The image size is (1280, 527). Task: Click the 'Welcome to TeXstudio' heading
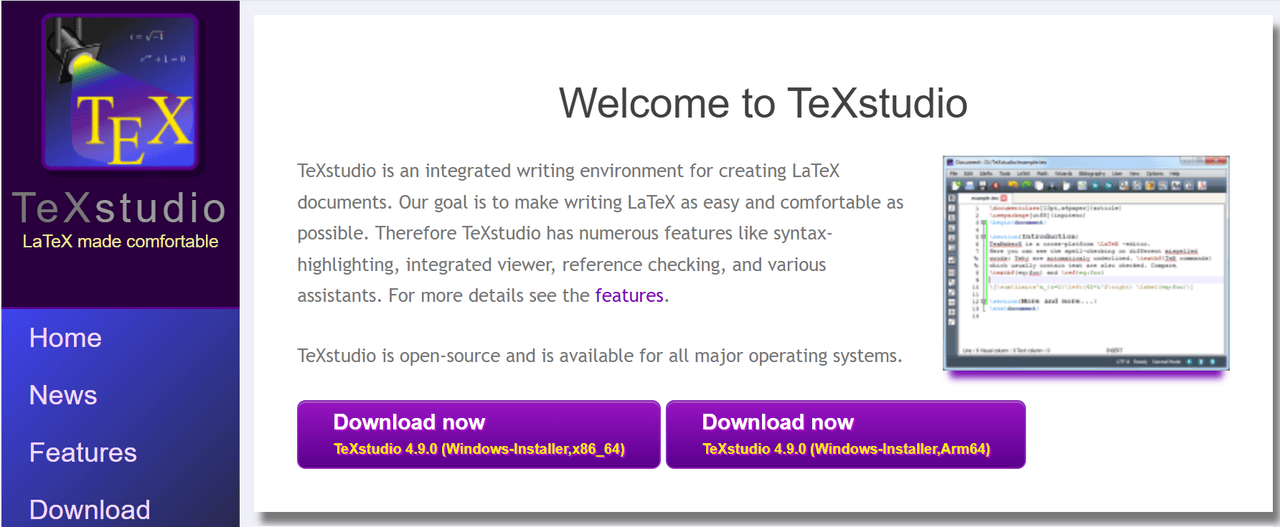(763, 103)
